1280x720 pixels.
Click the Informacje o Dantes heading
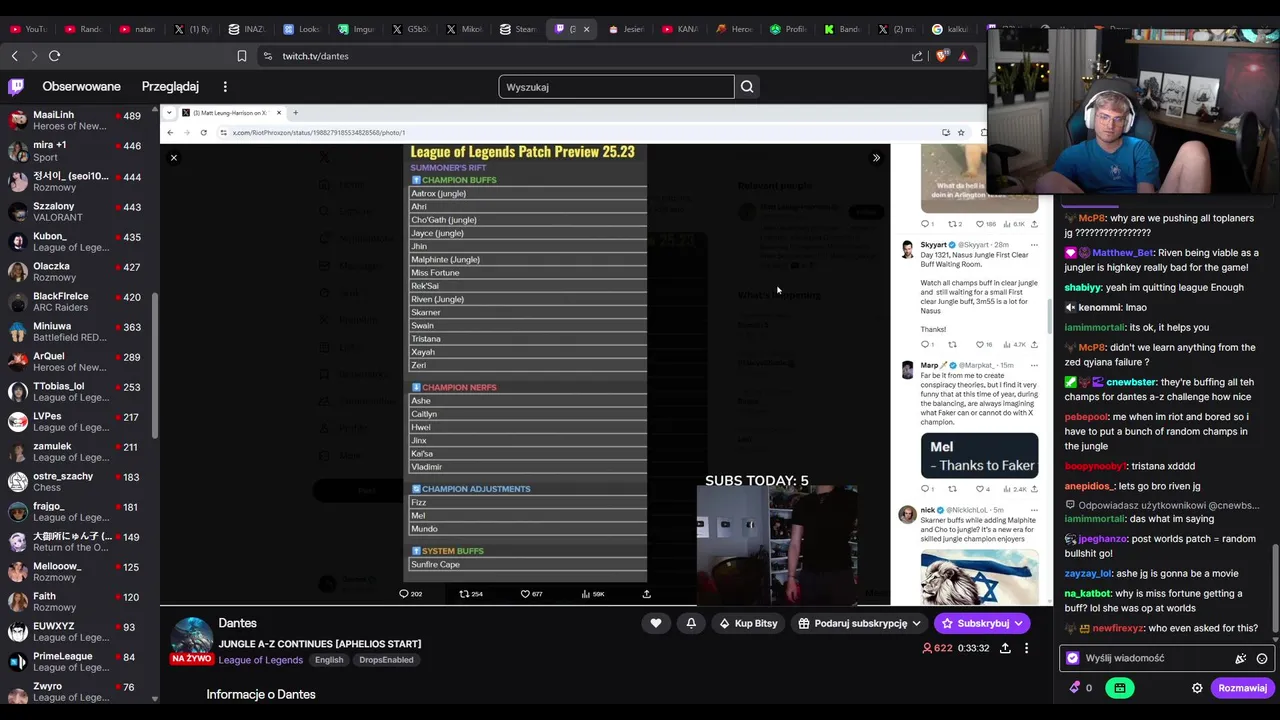point(261,694)
